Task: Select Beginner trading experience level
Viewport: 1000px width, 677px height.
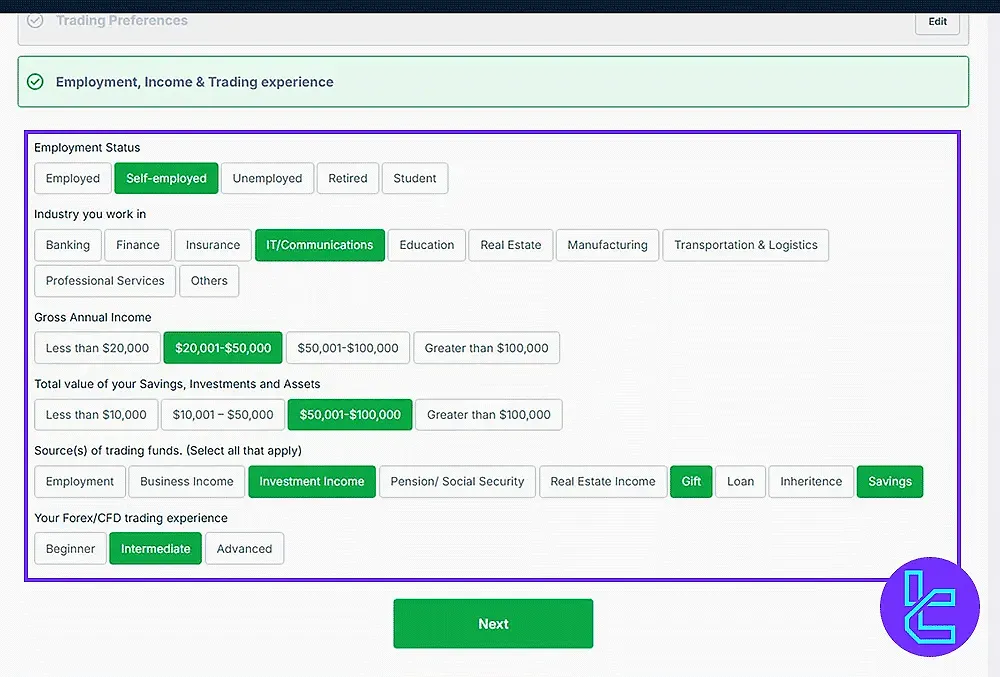Action: point(70,549)
